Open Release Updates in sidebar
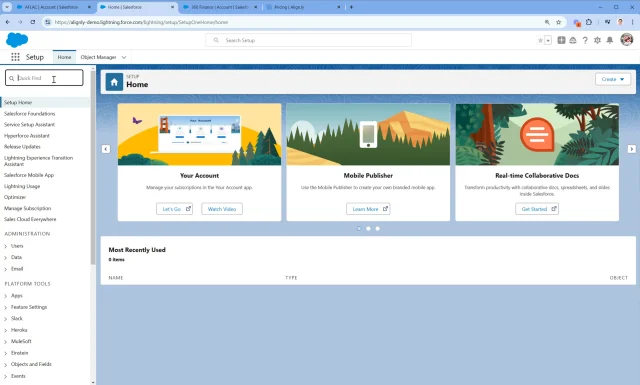The width and height of the screenshot is (640, 385). (22, 147)
